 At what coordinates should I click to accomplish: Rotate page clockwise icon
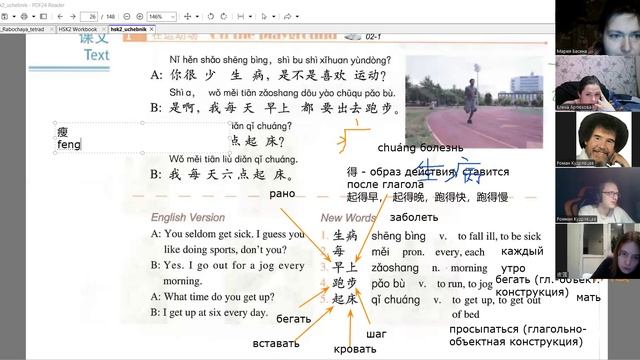[224, 16]
